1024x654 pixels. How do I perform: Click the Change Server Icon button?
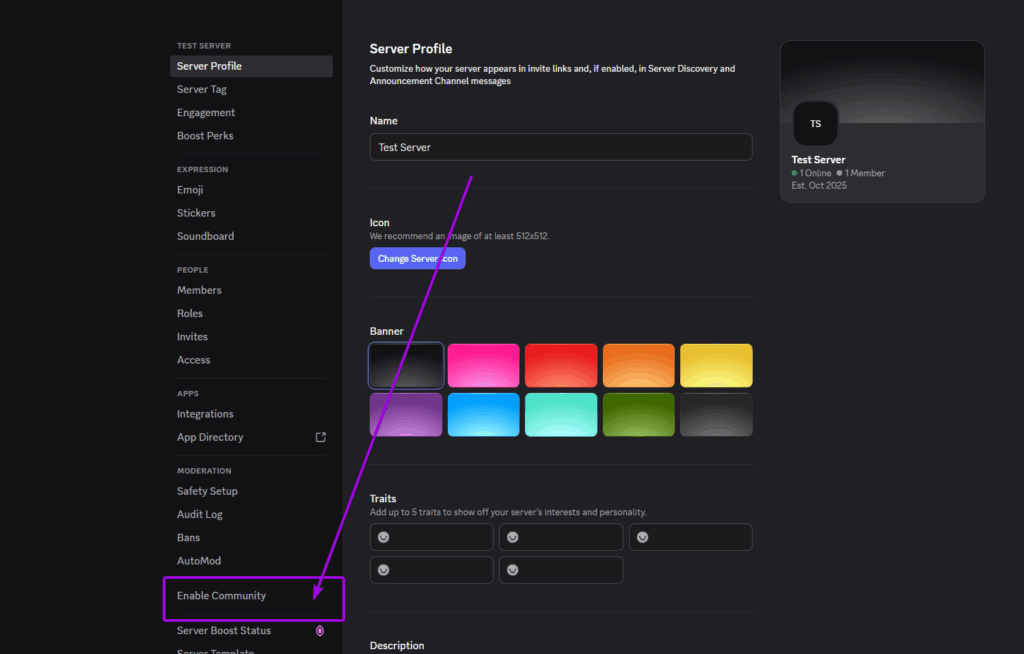(417, 258)
